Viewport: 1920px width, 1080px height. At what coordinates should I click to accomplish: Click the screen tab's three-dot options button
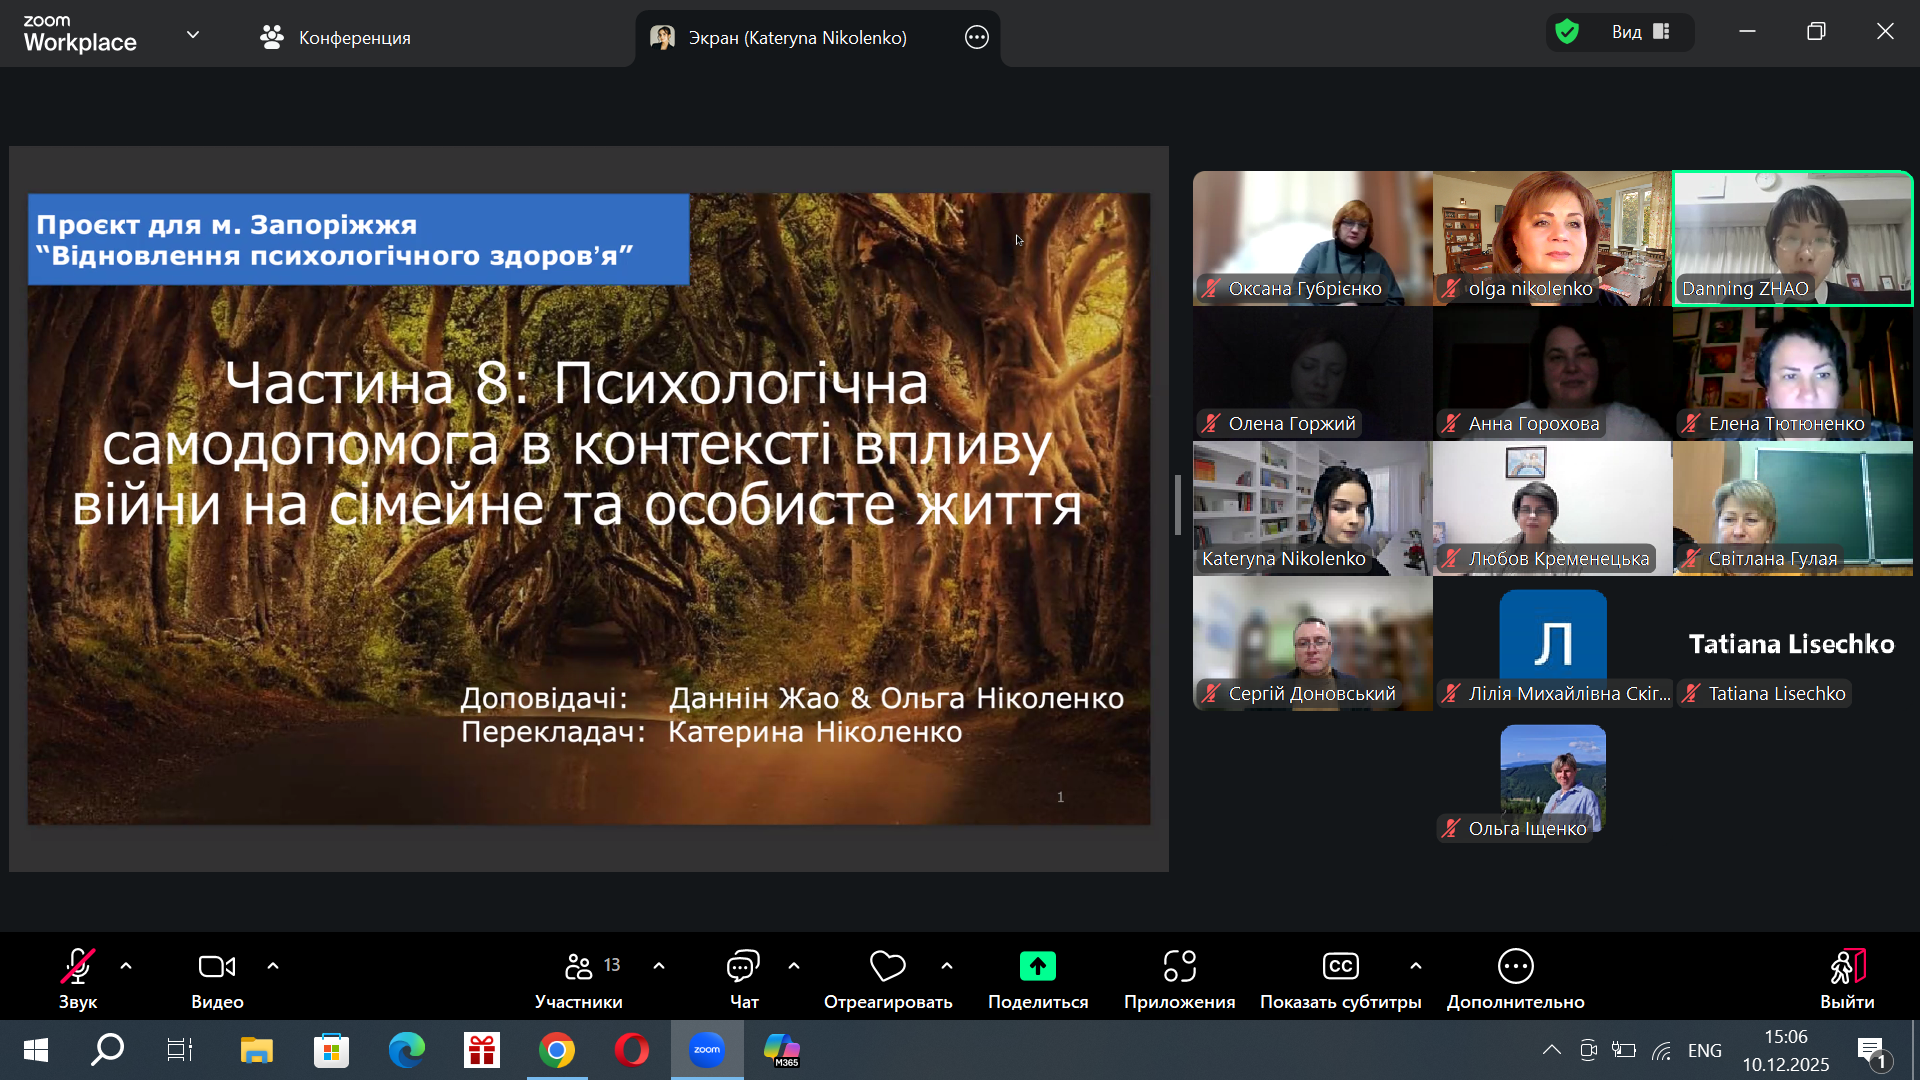(x=977, y=38)
